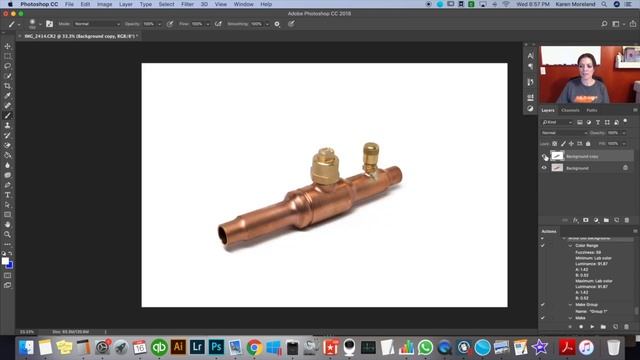Select the Clone Stamp tool
Viewport: 640px width, 360px height.
pyautogui.click(x=7, y=125)
